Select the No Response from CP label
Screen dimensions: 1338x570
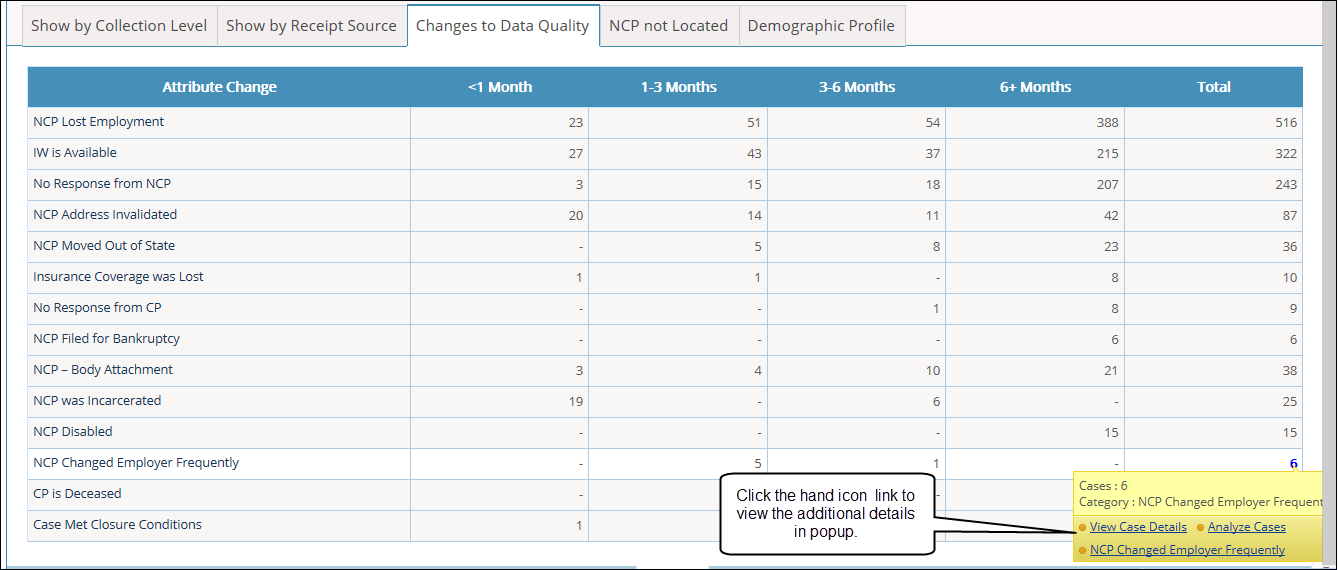tap(97, 308)
